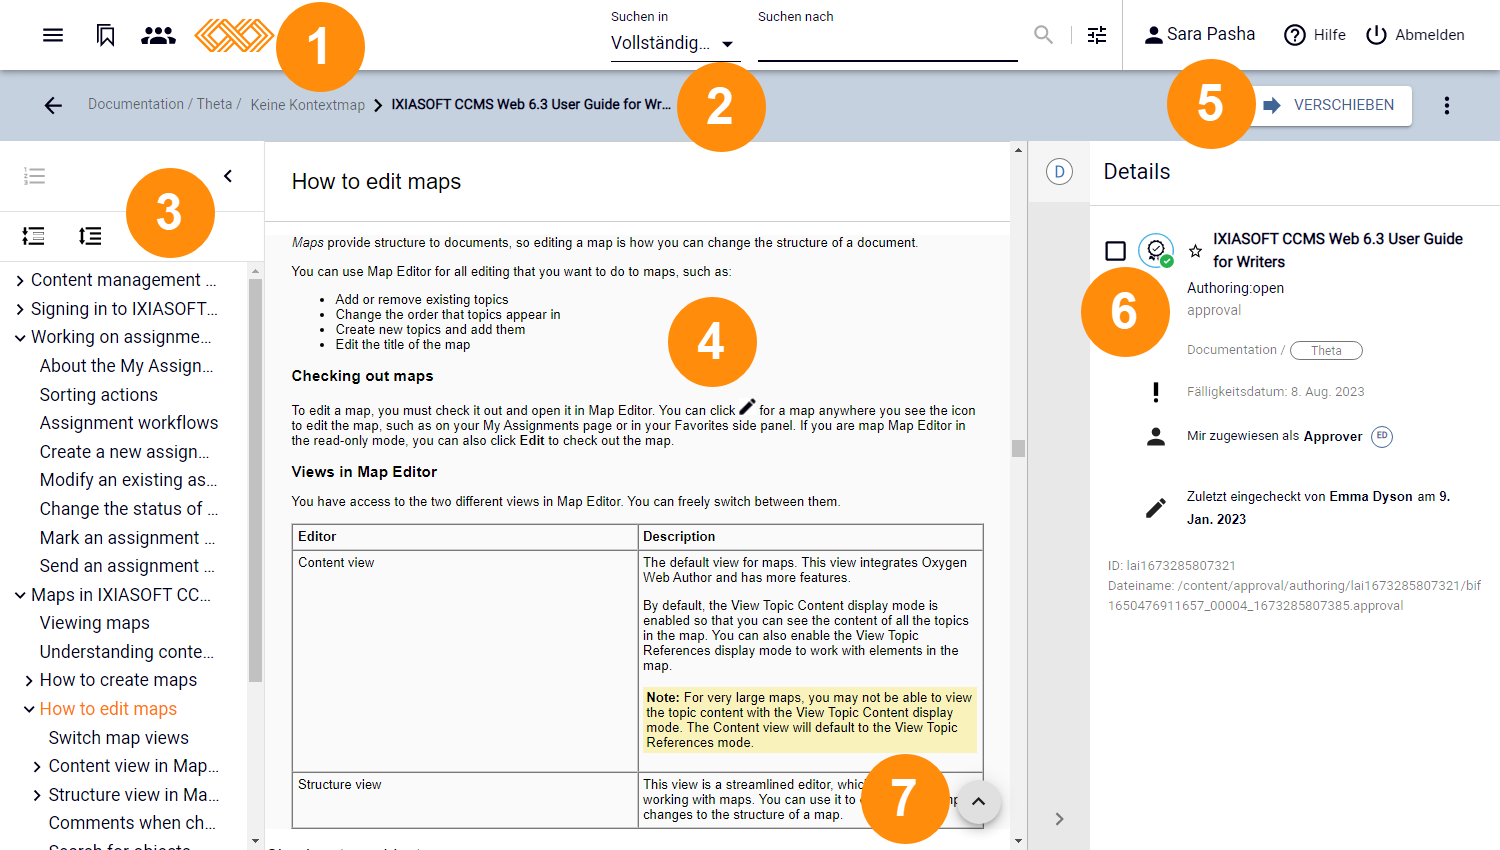Click the search magnifier icon

1043,35
